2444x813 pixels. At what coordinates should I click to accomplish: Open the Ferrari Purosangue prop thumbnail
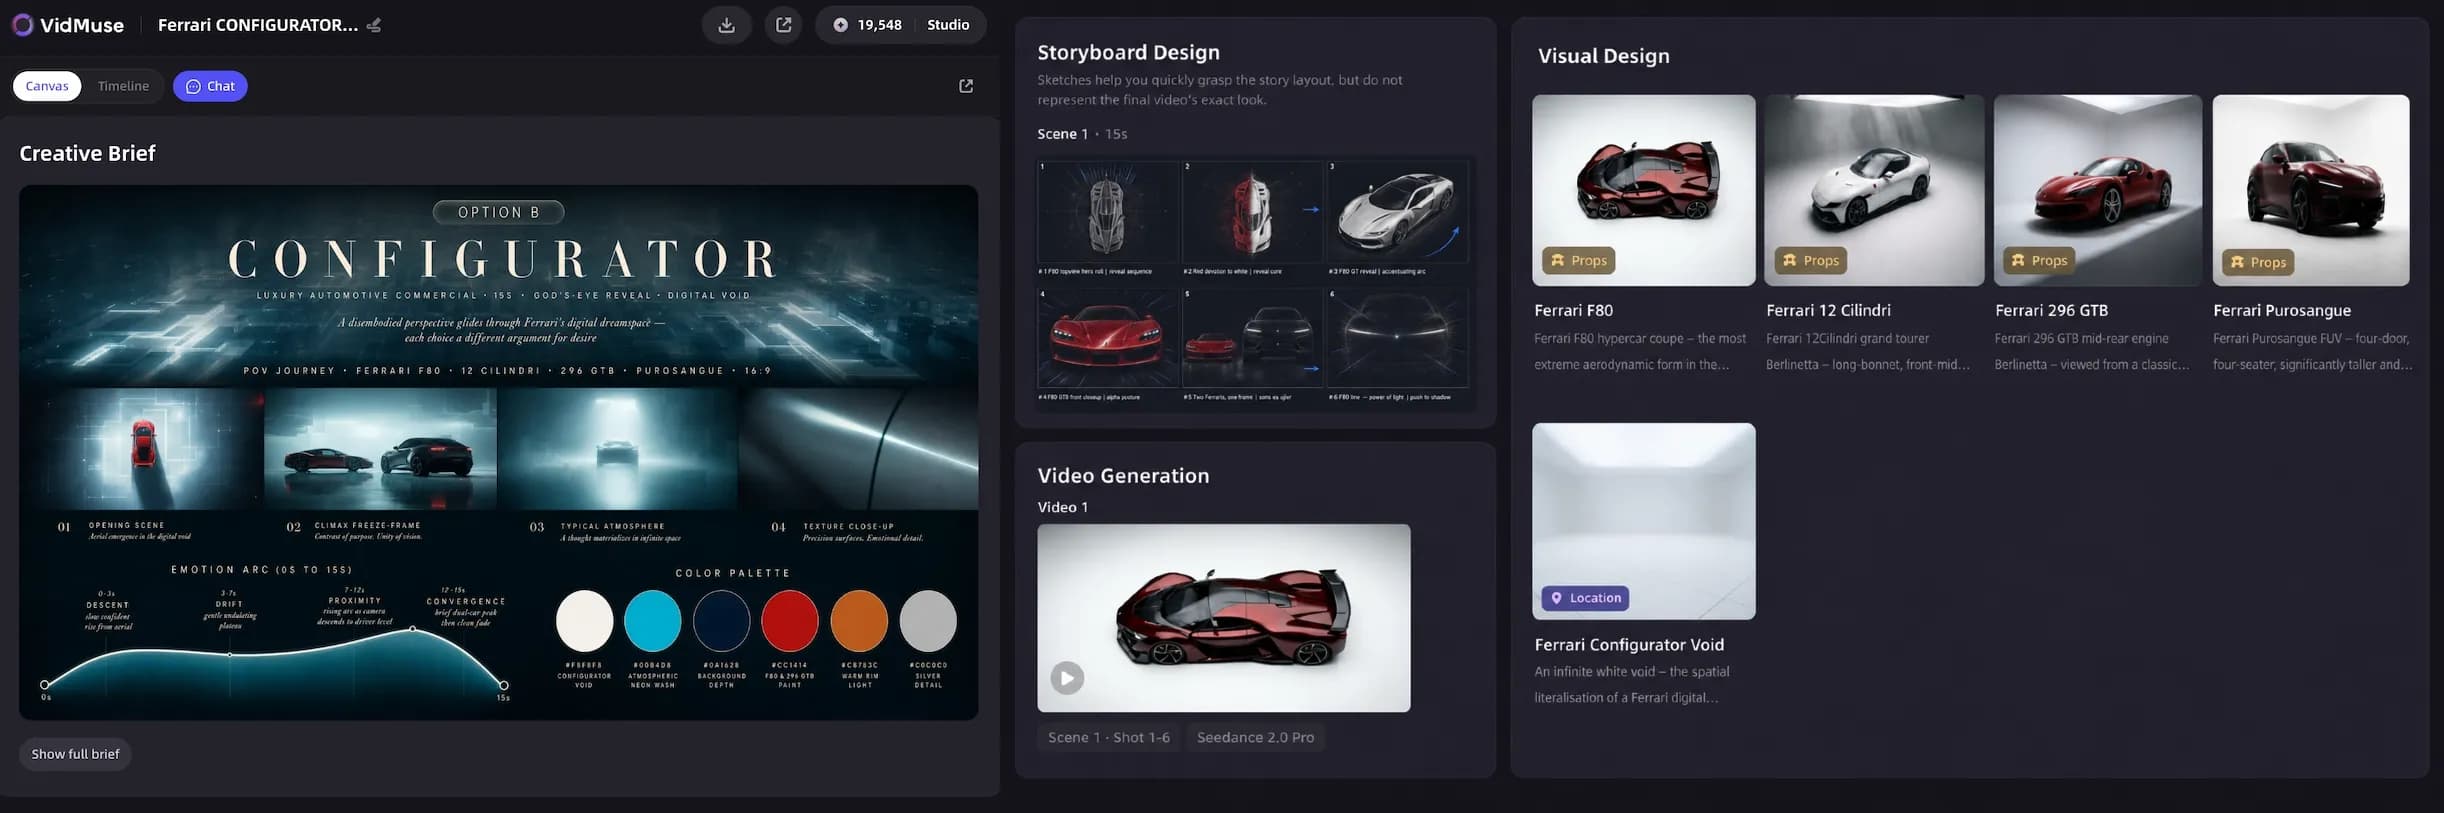2311,190
